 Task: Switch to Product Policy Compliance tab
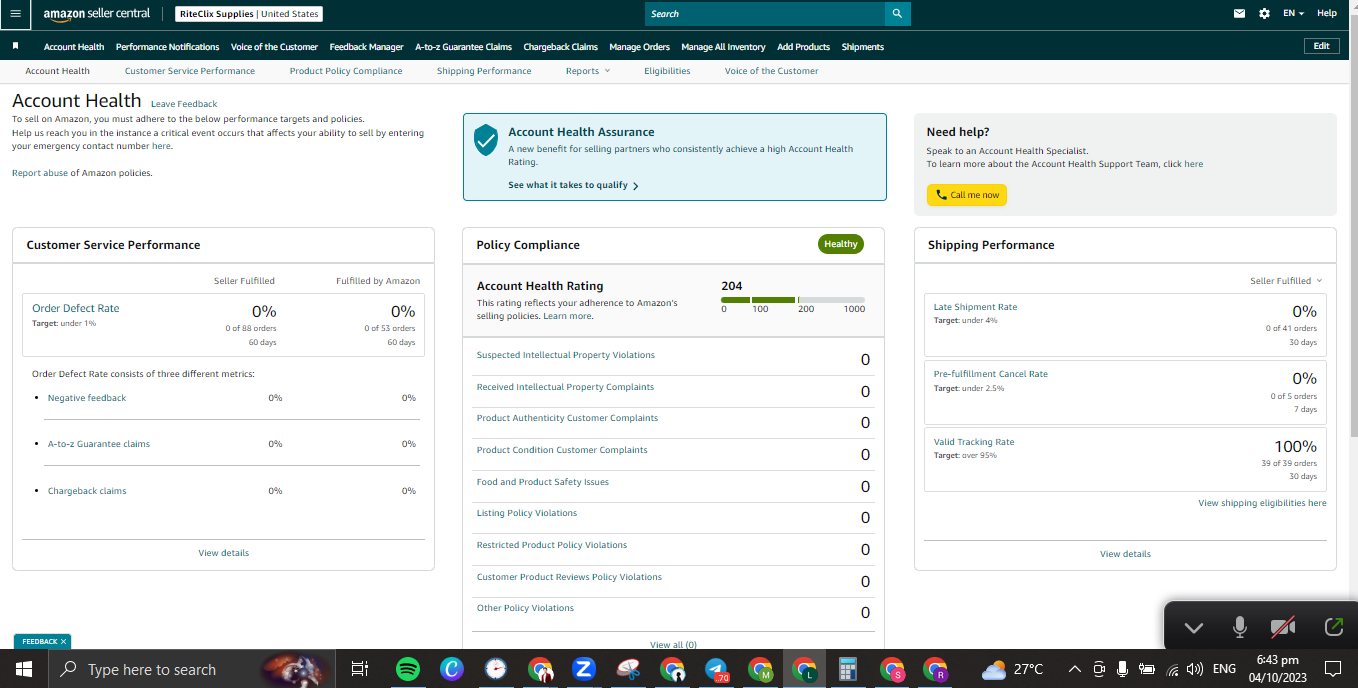(346, 71)
